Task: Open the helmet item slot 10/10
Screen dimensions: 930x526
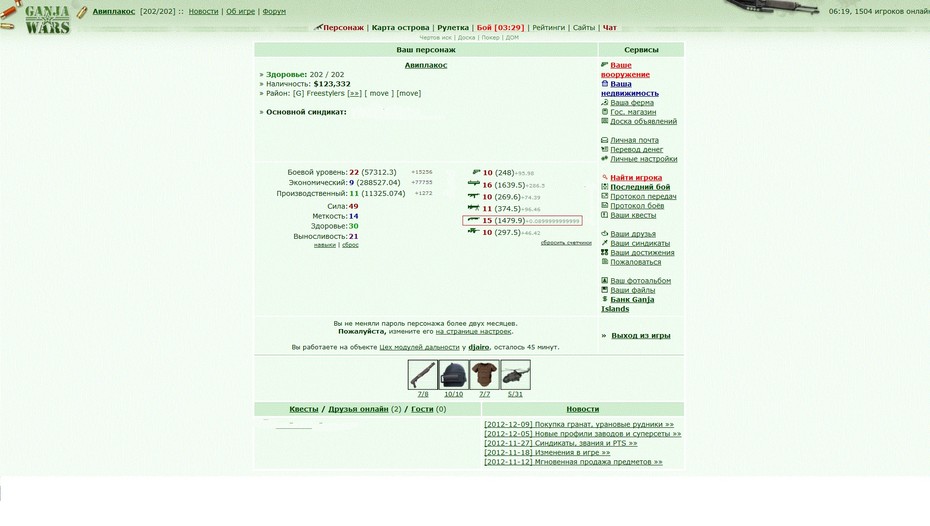Action: [453, 375]
